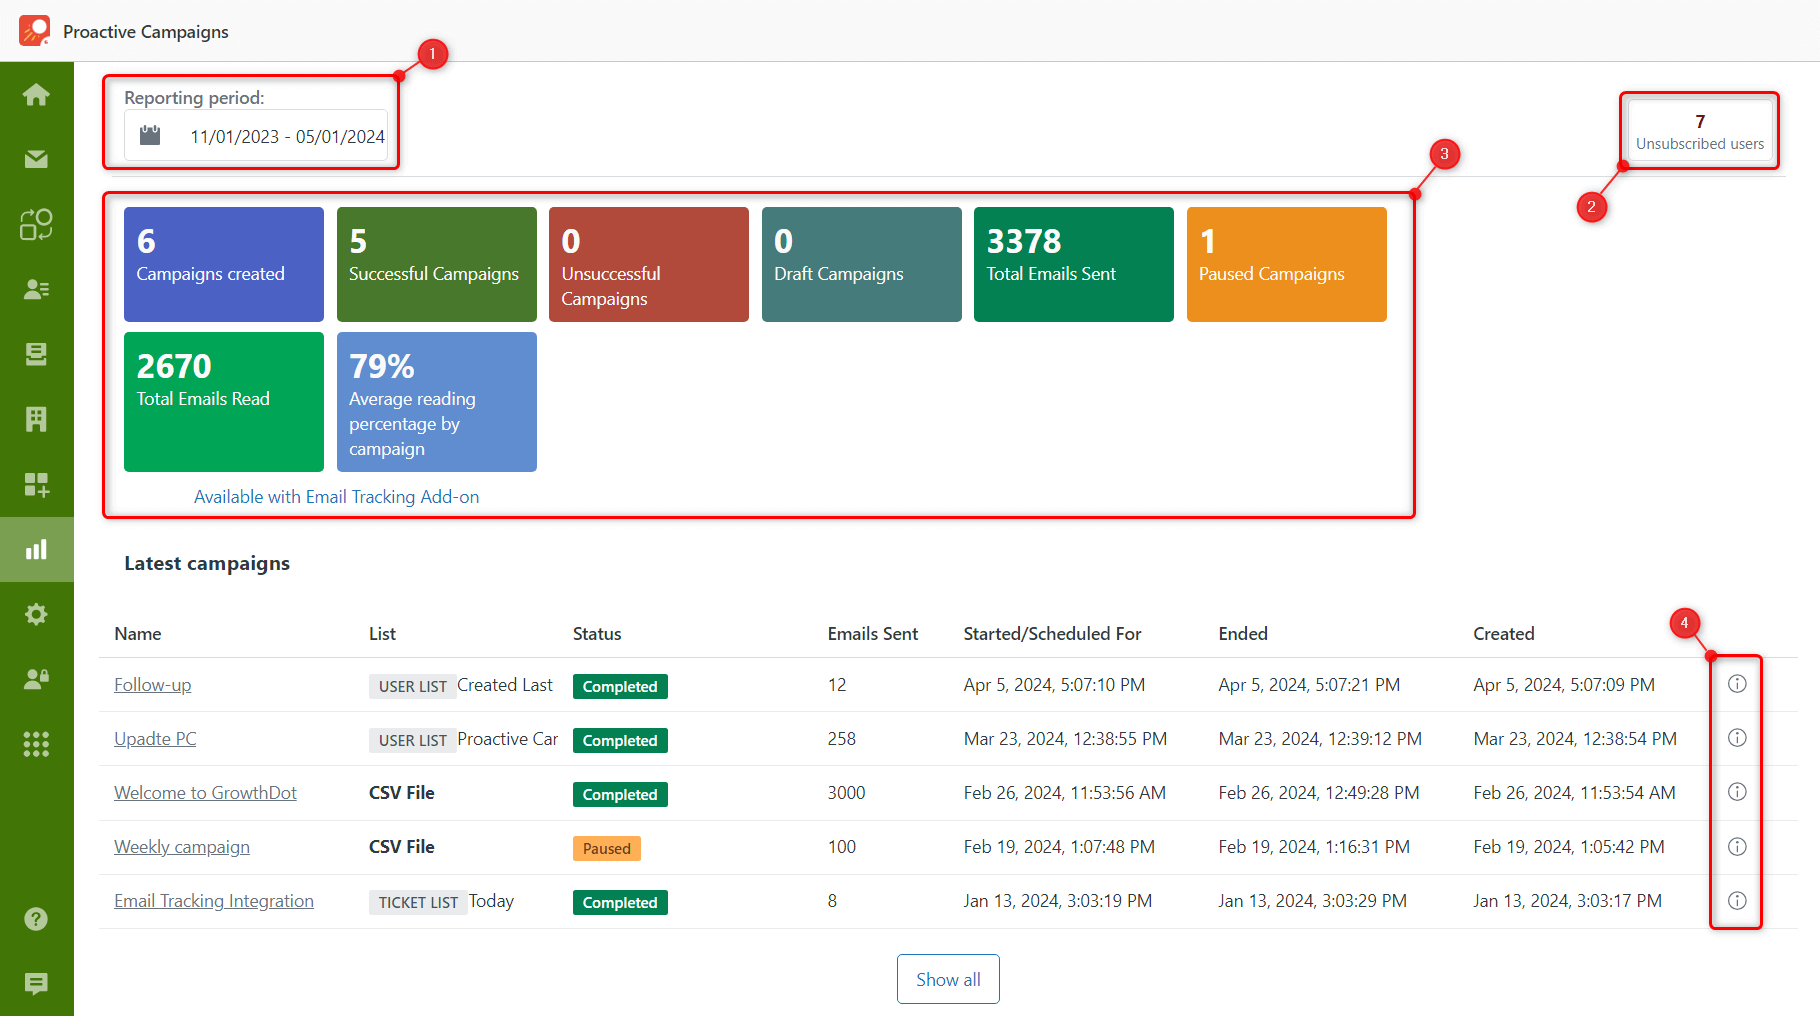Image resolution: width=1820 pixels, height=1016 pixels.
Task: Click the 5 Successful Campaigns tile
Action: click(x=437, y=264)
